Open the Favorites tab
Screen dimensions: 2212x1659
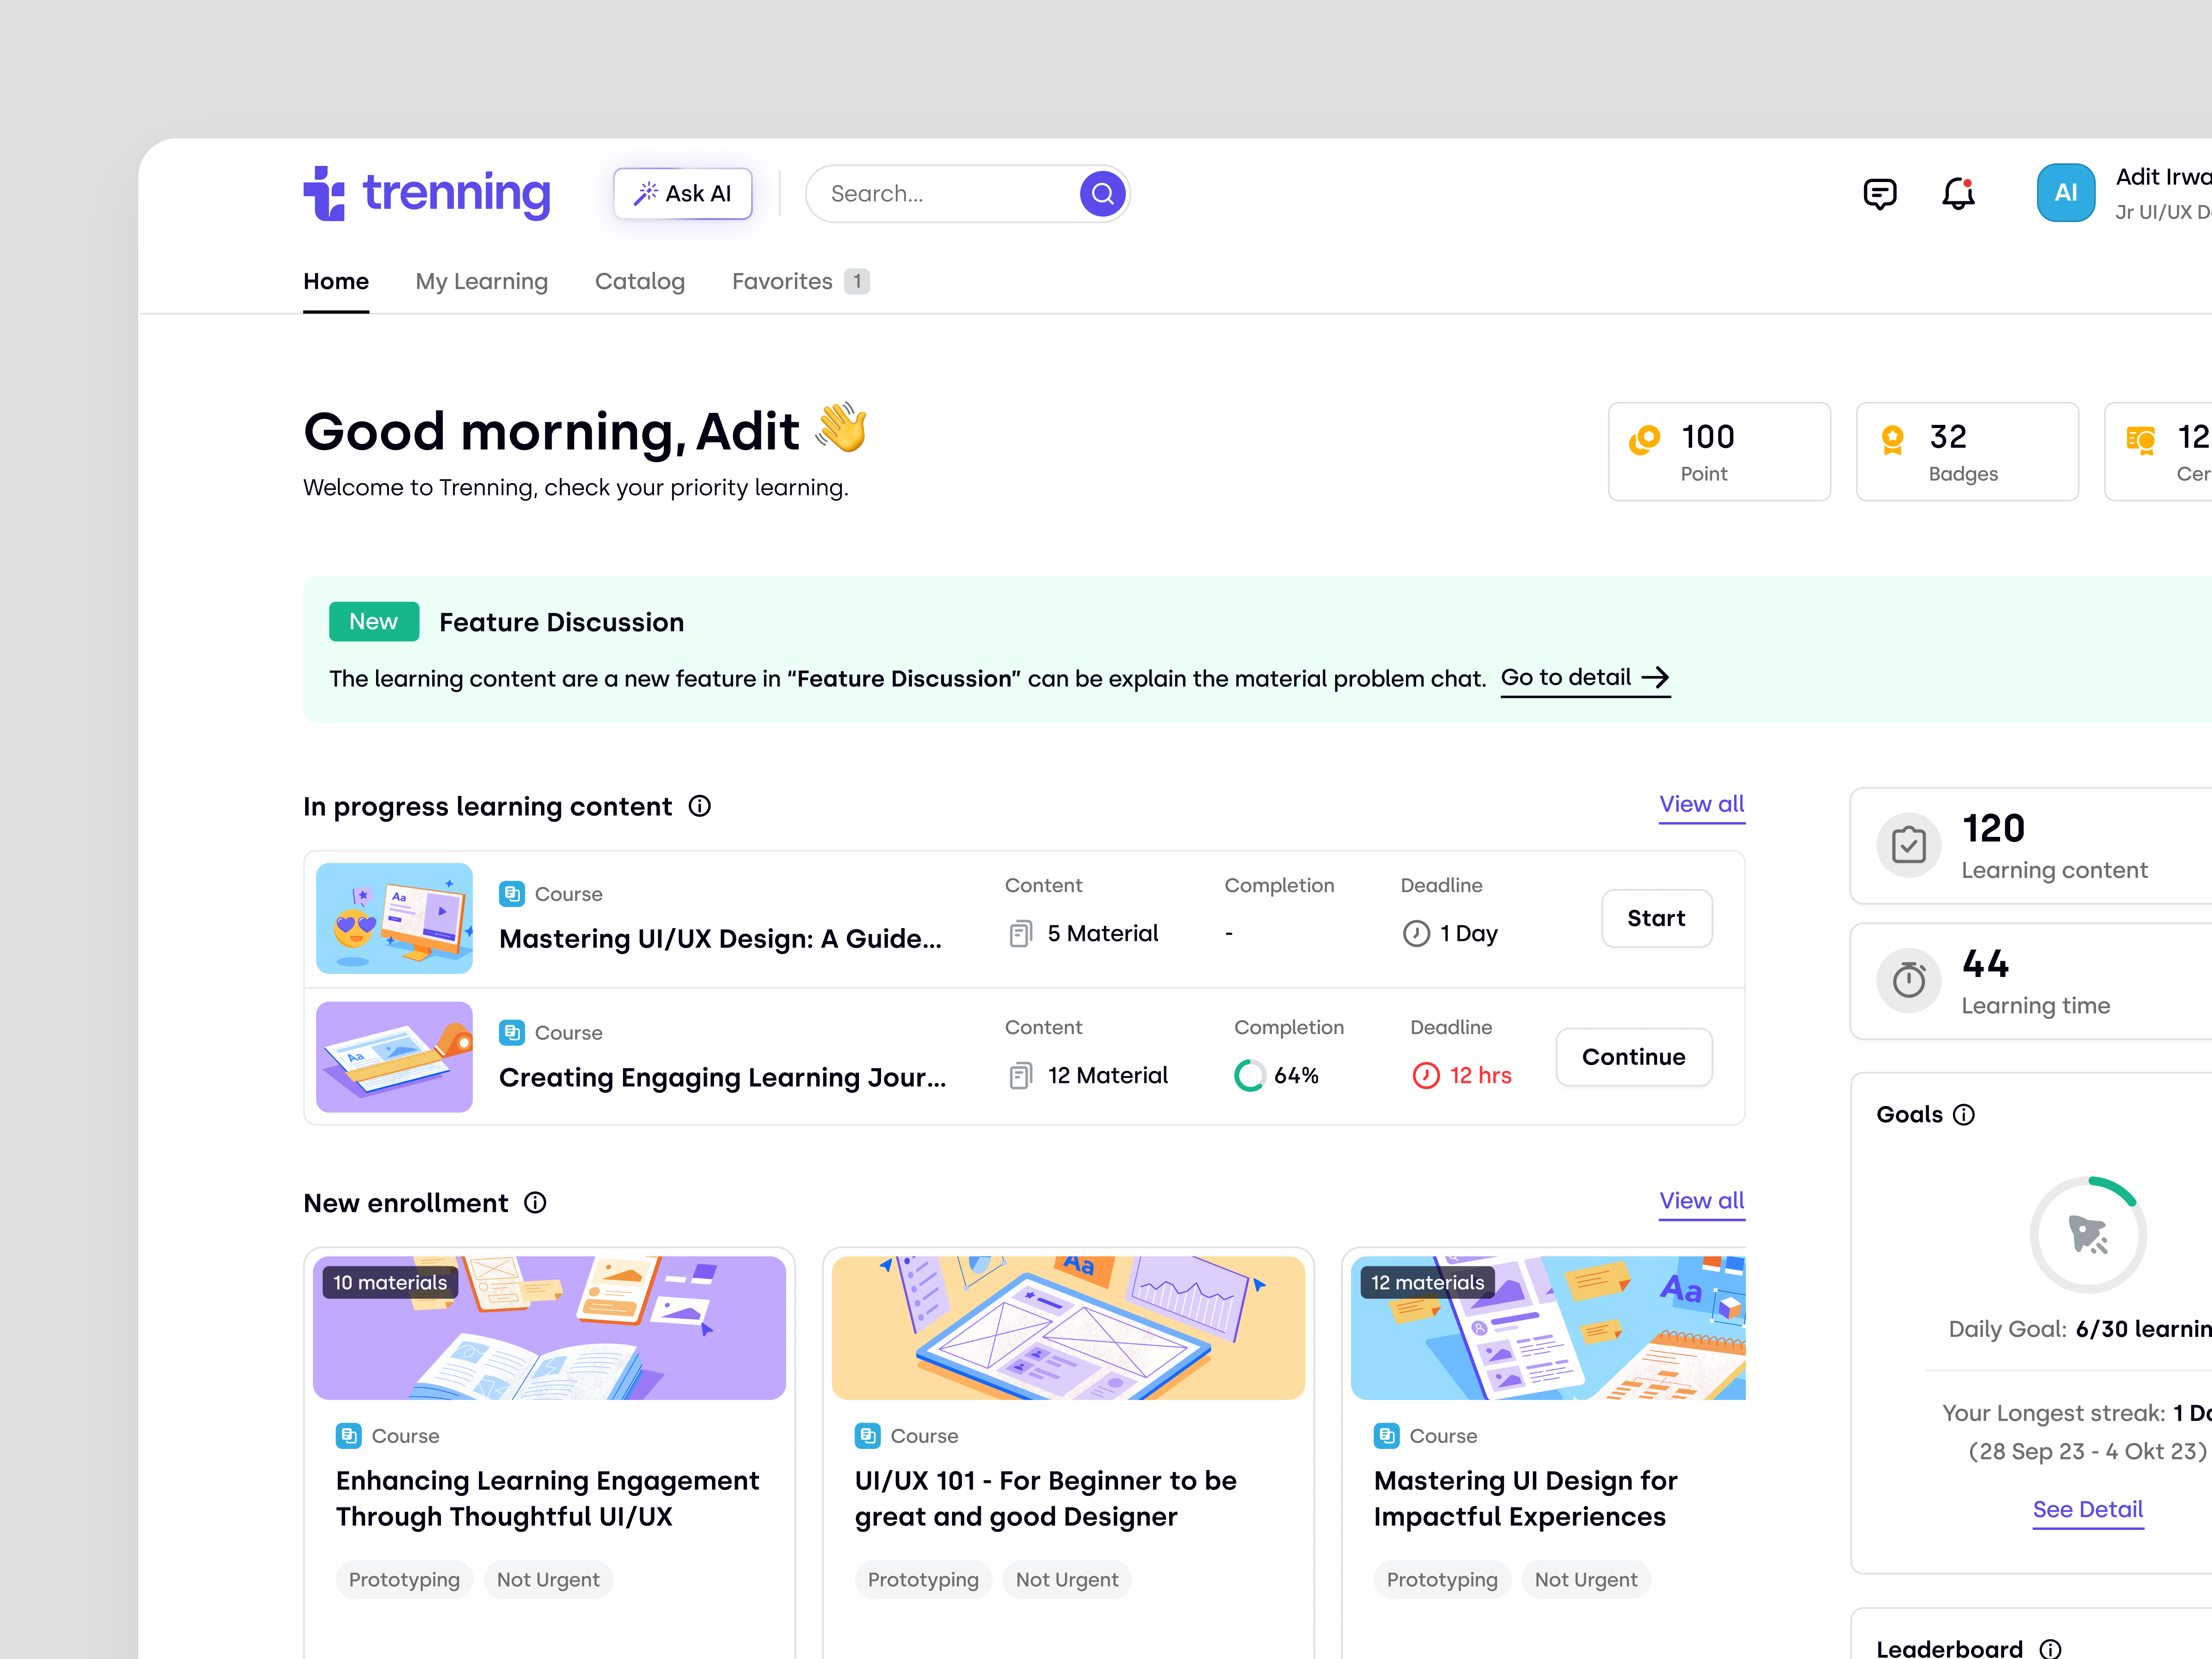[x=783, y=281]
